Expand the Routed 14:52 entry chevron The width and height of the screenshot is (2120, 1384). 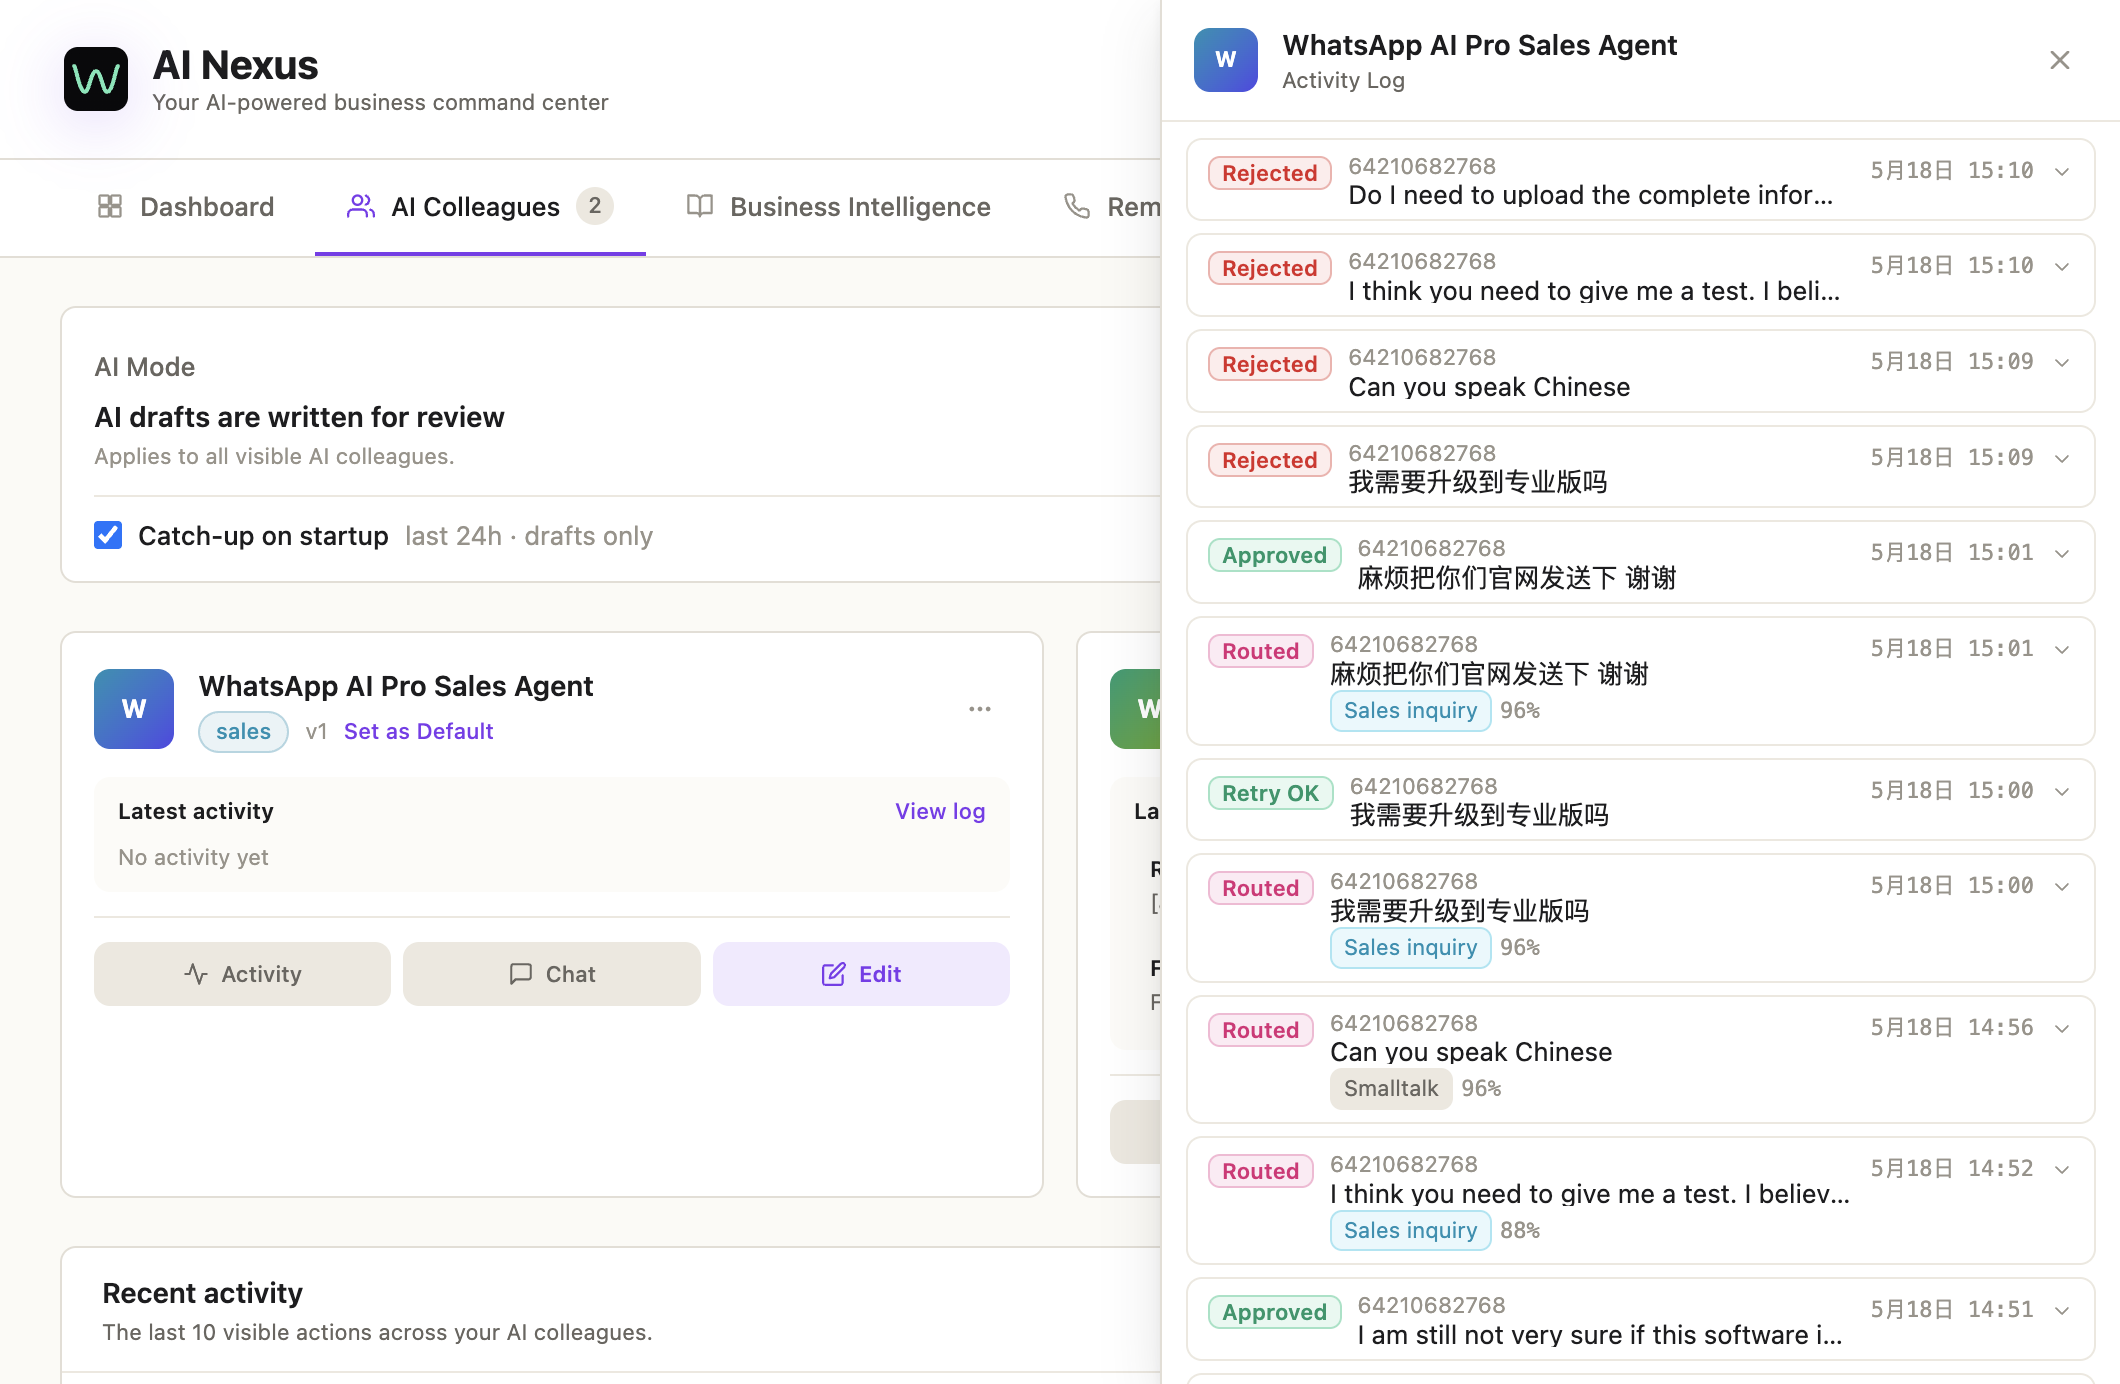click(x=2062, y=1170)
